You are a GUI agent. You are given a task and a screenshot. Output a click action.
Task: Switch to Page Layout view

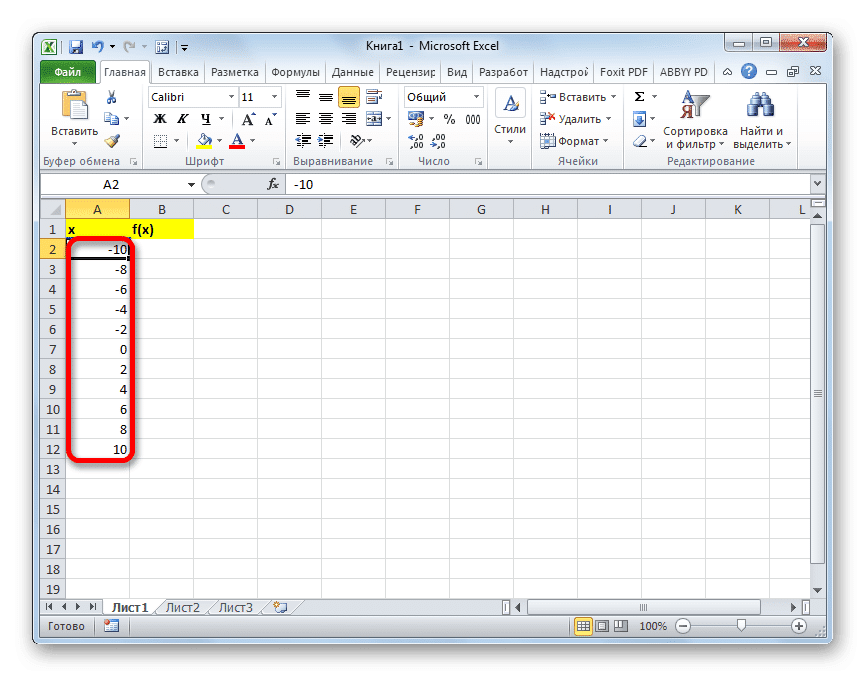(x=603, y=626)
